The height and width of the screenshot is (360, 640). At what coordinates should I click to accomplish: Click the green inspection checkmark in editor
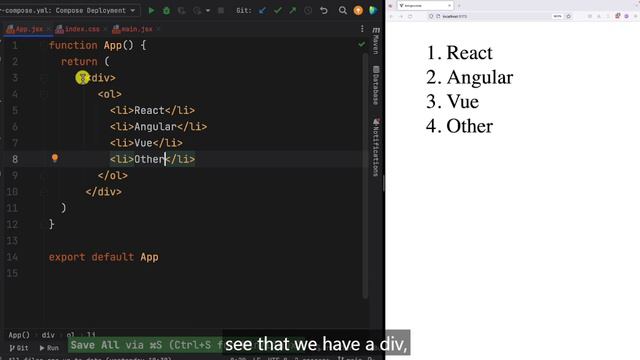[x=362, y=44]
